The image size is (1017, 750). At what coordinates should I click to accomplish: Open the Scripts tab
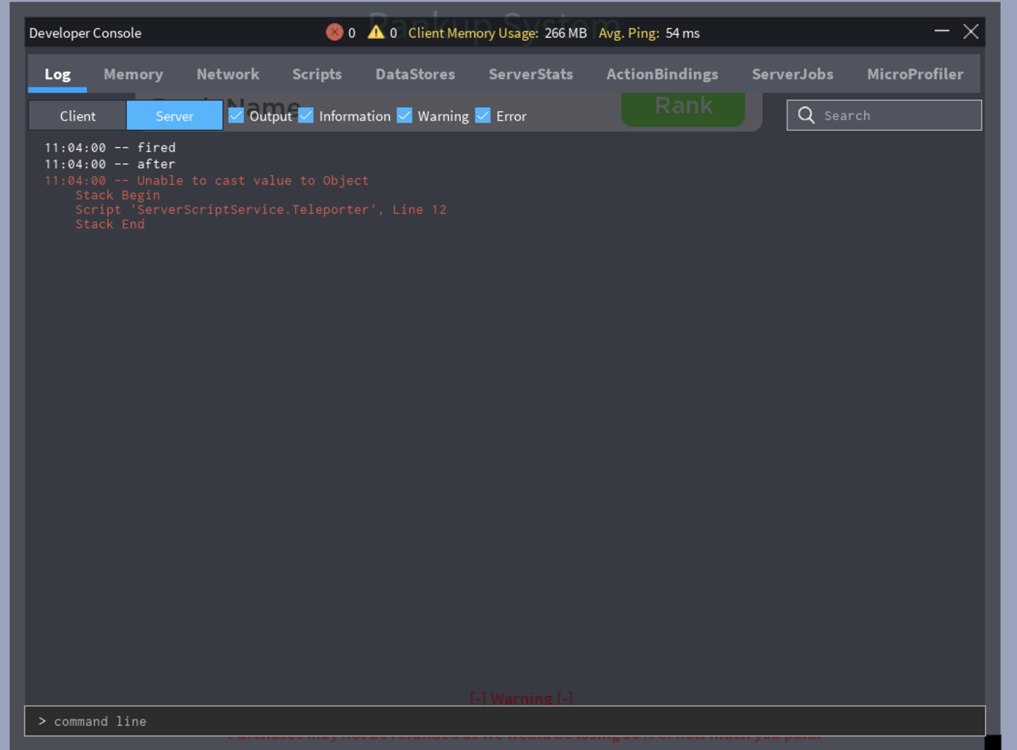click(x=317, y=73)
